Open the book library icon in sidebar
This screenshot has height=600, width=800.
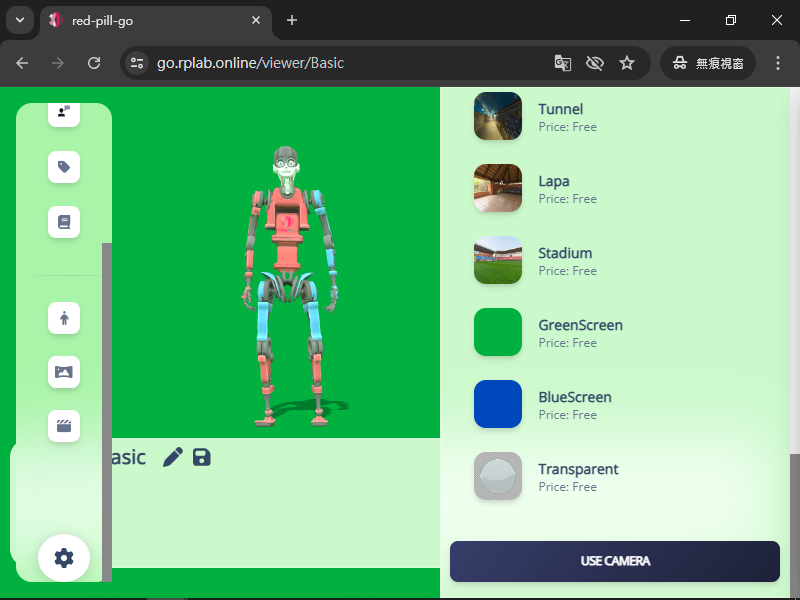[64, 222]
